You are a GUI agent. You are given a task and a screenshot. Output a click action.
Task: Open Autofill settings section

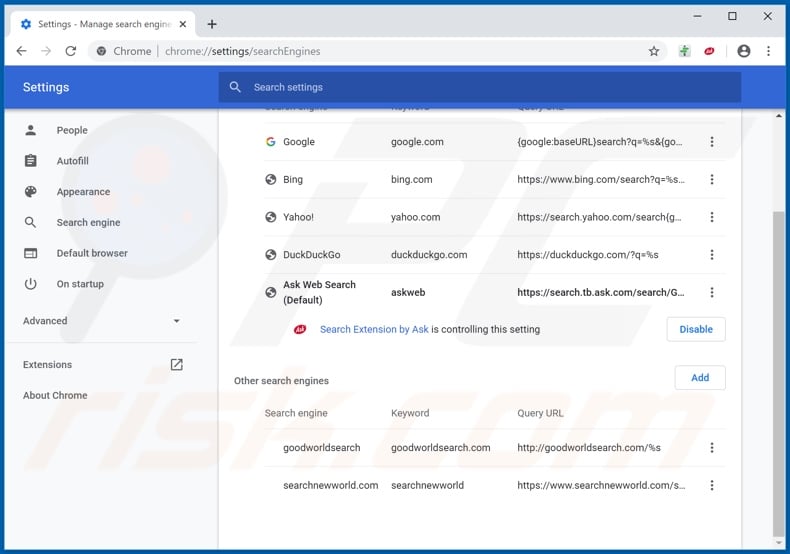coord(73,161)
